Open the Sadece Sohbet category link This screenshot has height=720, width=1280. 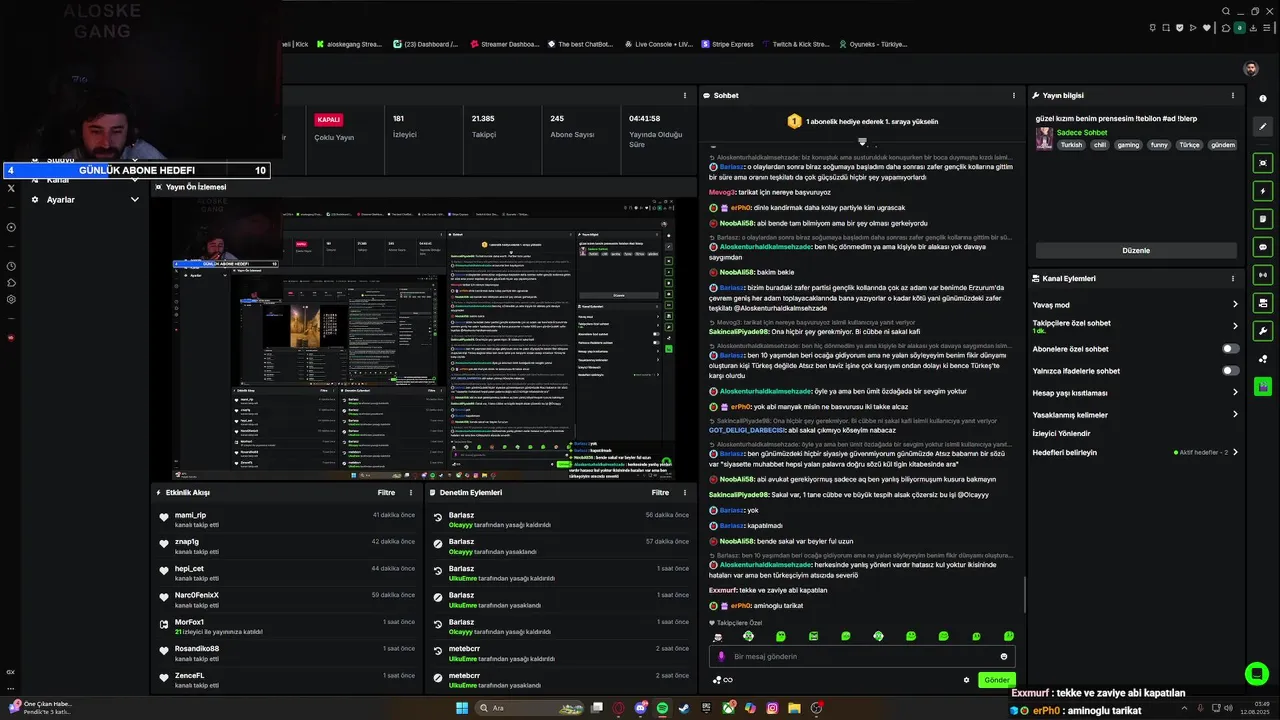coord(1082,132)
